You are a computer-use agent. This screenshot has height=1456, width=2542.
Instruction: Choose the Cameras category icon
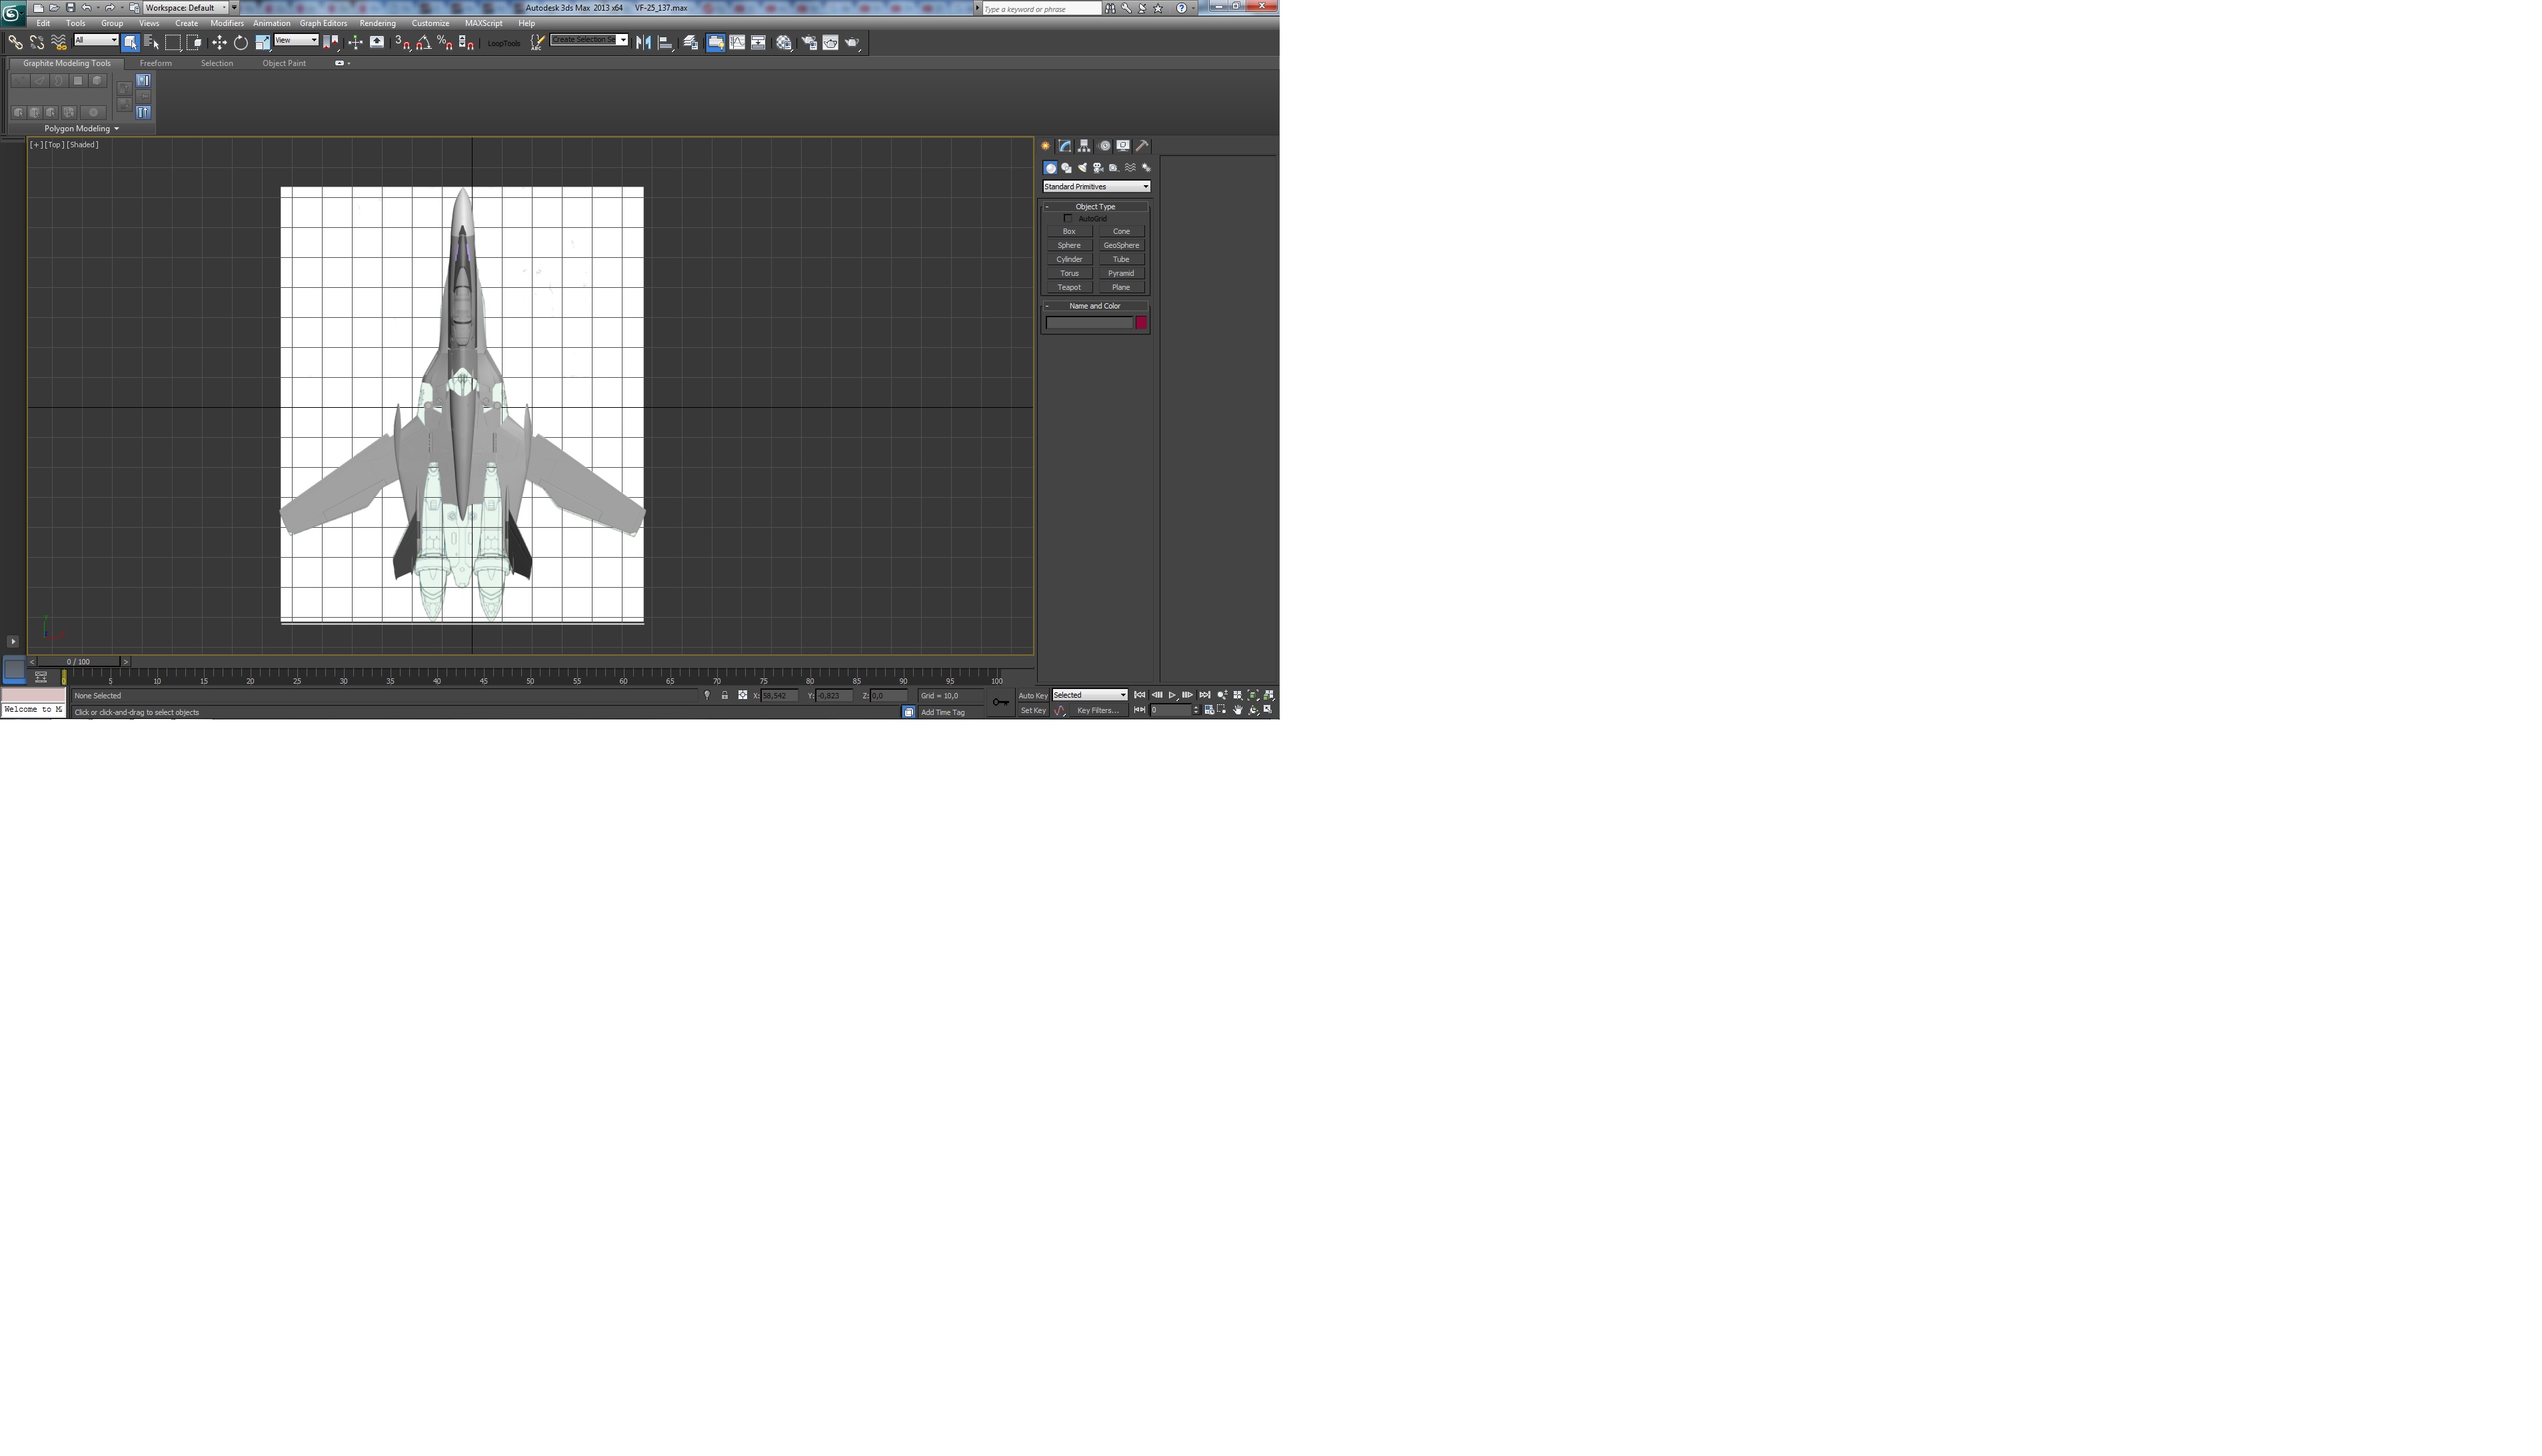tap(1098, 168)
